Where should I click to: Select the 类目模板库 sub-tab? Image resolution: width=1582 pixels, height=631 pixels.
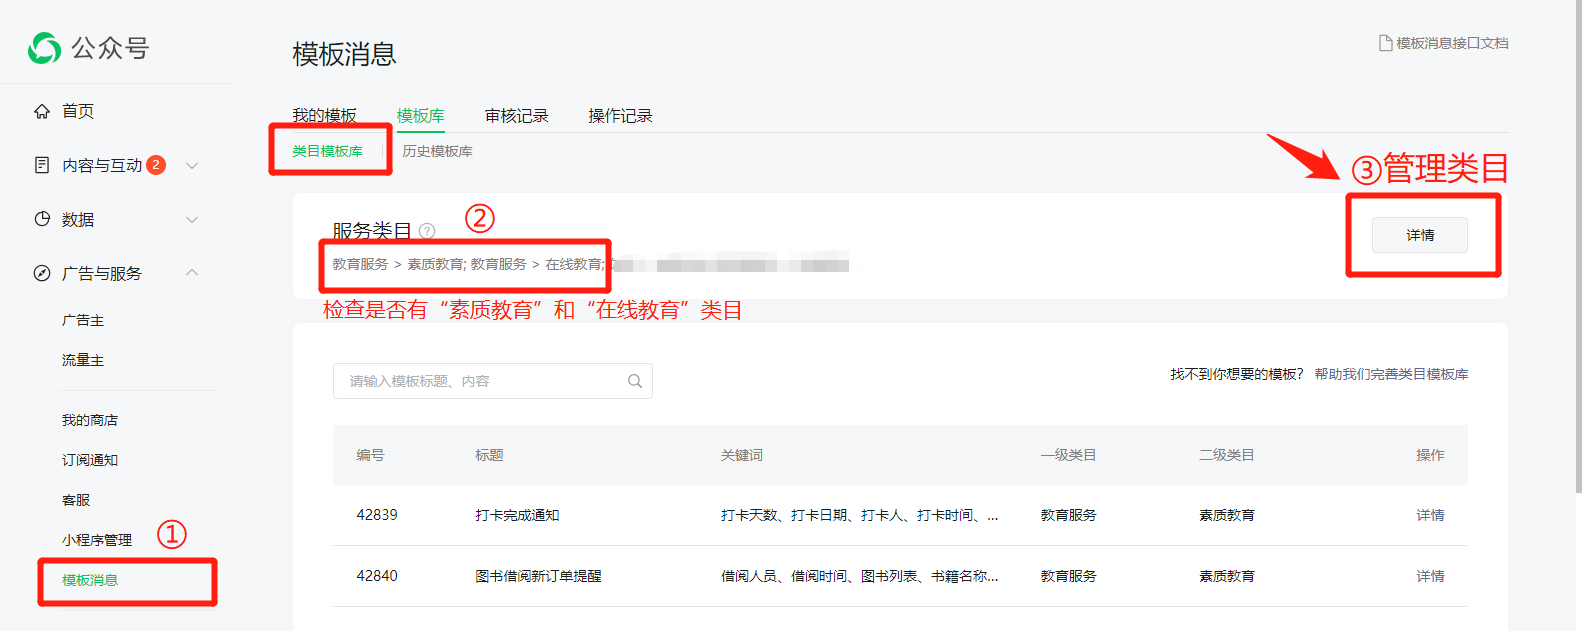[x=327, y=151]
